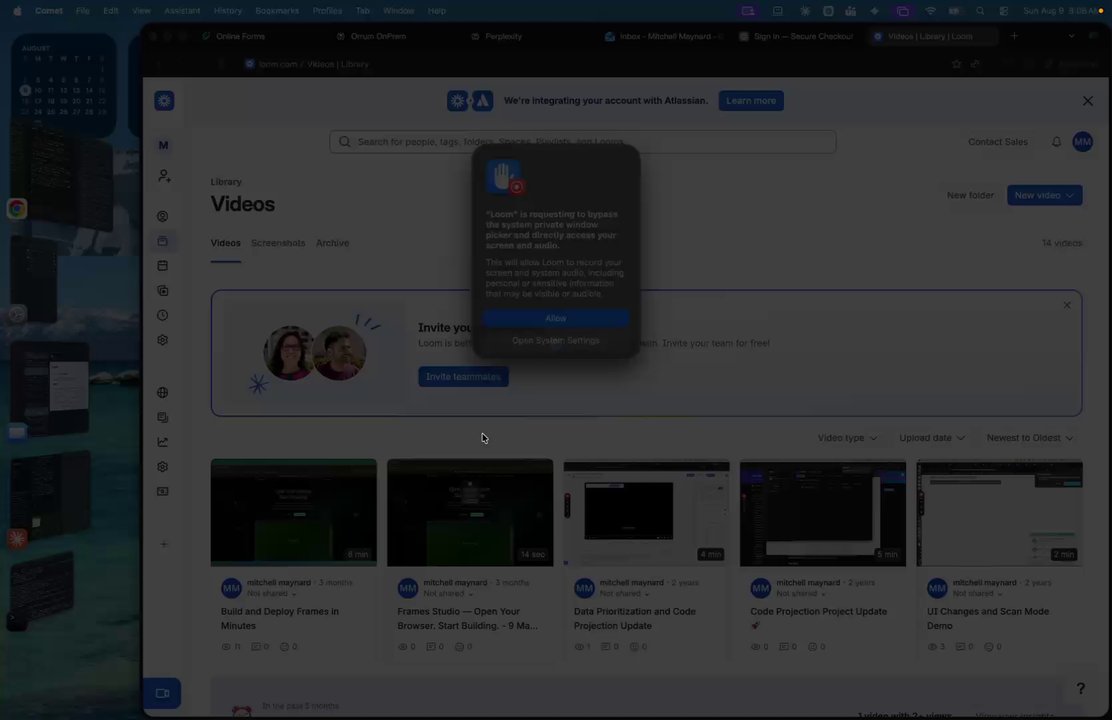Click the gear icon below the analytics chart

tap(162, 467)
